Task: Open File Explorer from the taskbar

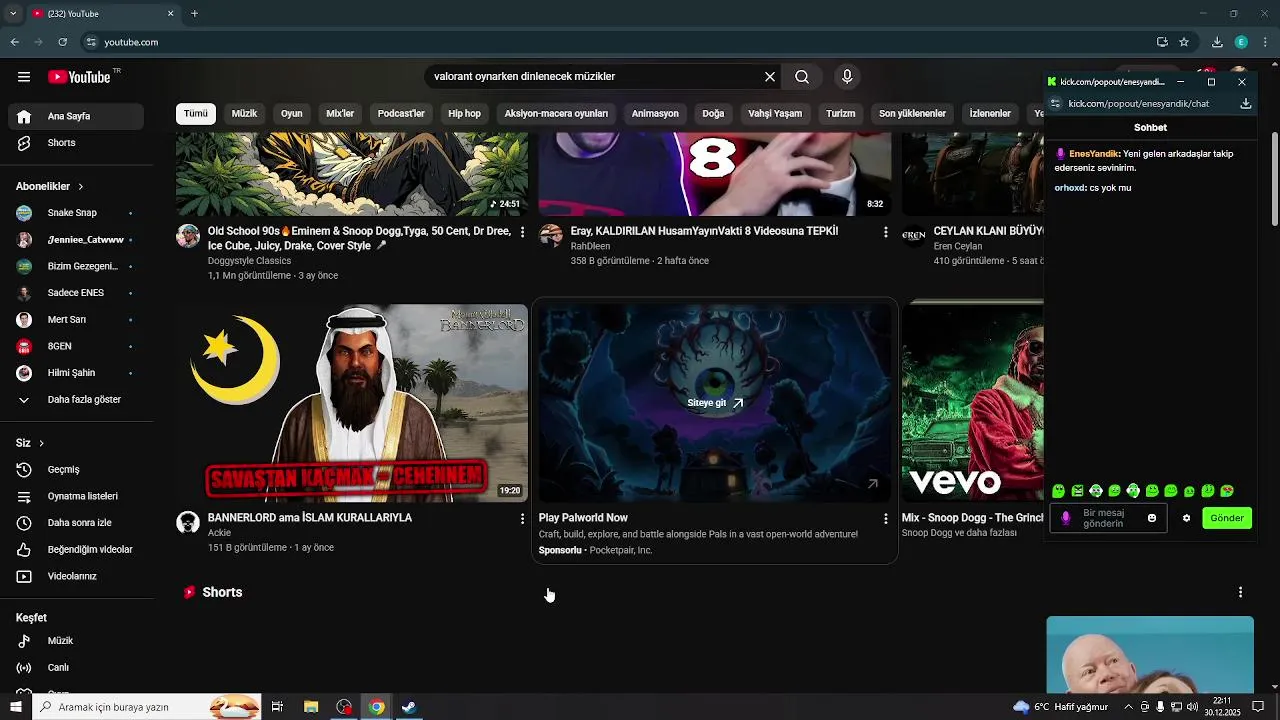Action: [311, 707]
